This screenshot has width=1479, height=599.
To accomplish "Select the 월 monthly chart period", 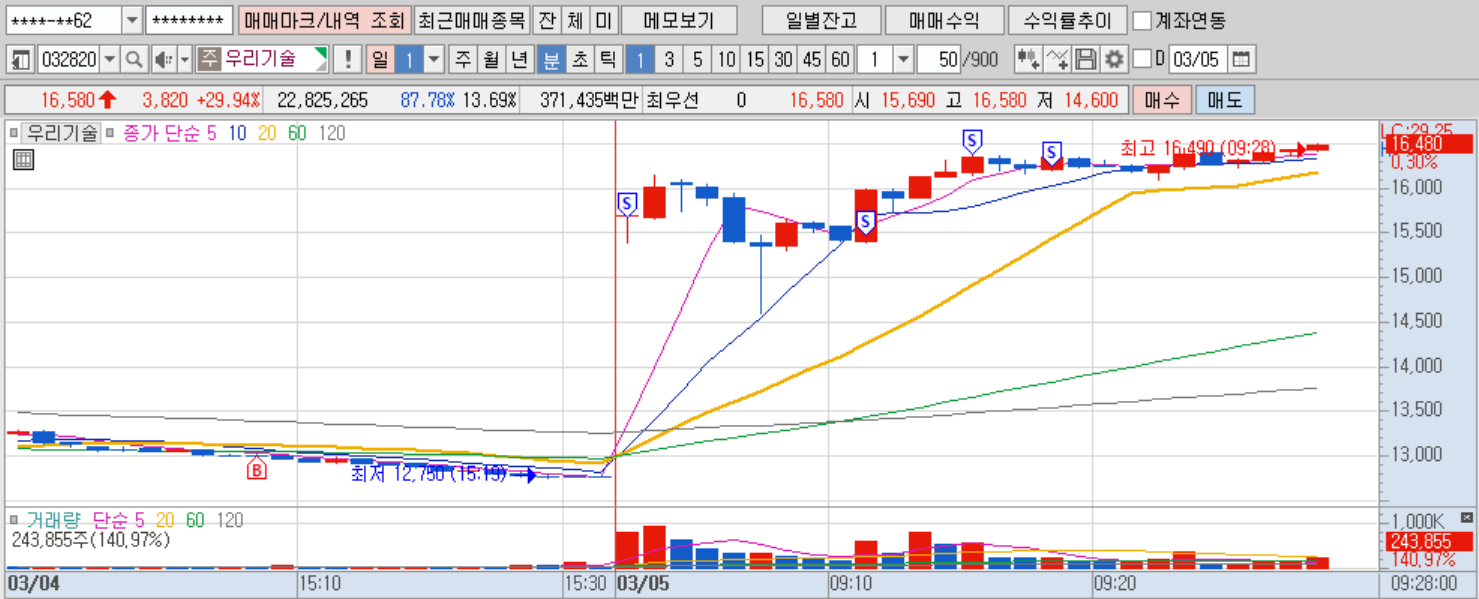I will coord(491,60).
